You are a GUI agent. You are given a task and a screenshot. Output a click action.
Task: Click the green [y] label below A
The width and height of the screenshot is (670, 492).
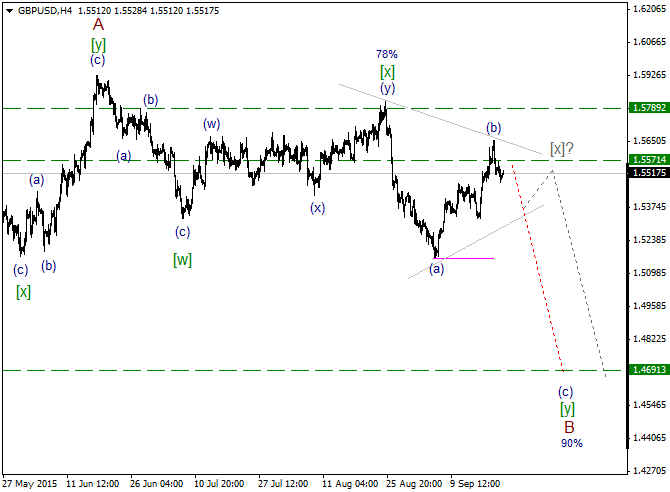[x=98, y=44]
